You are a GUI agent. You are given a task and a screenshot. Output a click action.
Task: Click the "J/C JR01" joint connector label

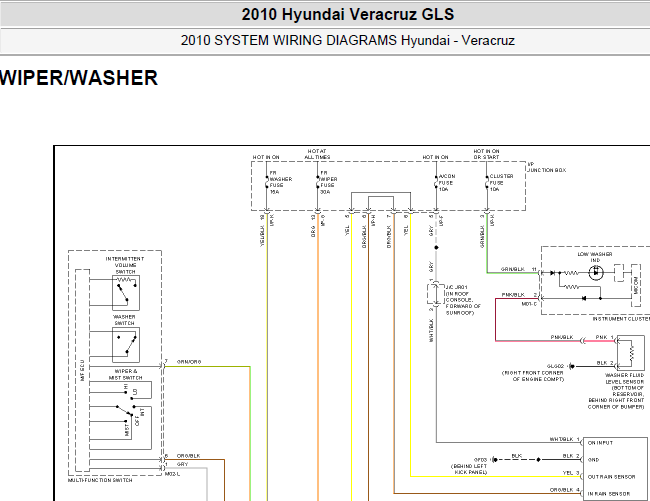(x=456, y=287)
